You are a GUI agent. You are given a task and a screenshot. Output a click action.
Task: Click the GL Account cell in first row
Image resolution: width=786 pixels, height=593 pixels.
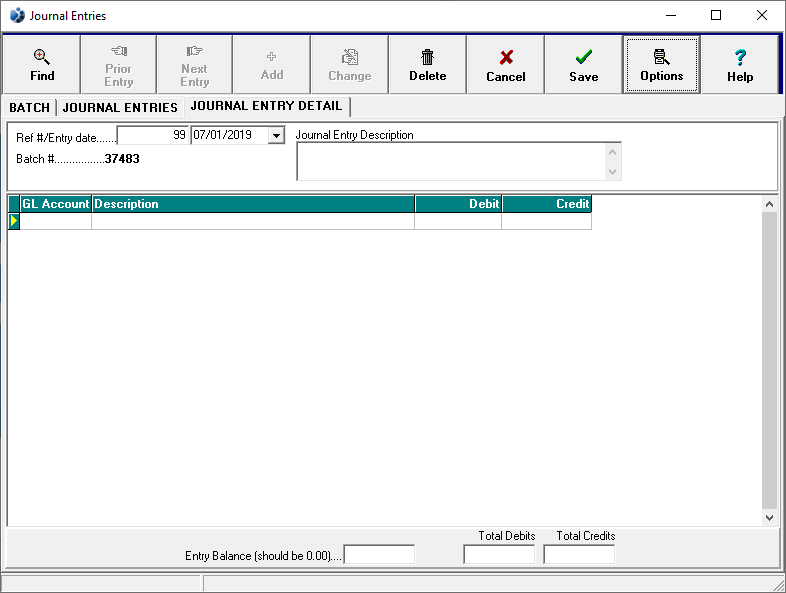(56, 221)
